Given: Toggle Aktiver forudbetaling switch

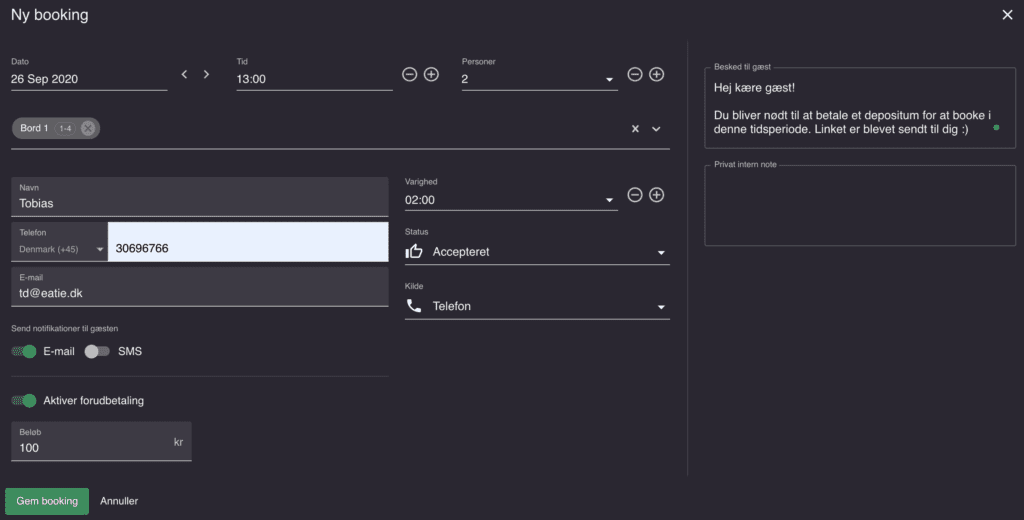Looking at the screenshot, I should (x=24, y=400).
